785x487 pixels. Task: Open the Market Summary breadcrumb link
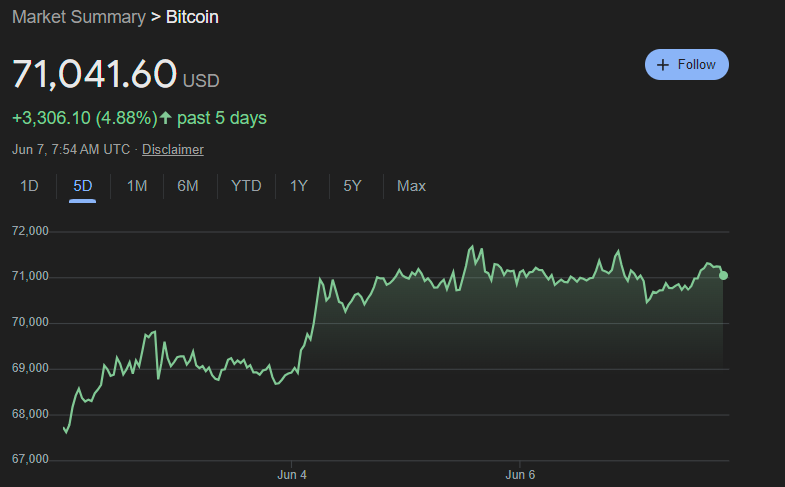pos(79,17)
